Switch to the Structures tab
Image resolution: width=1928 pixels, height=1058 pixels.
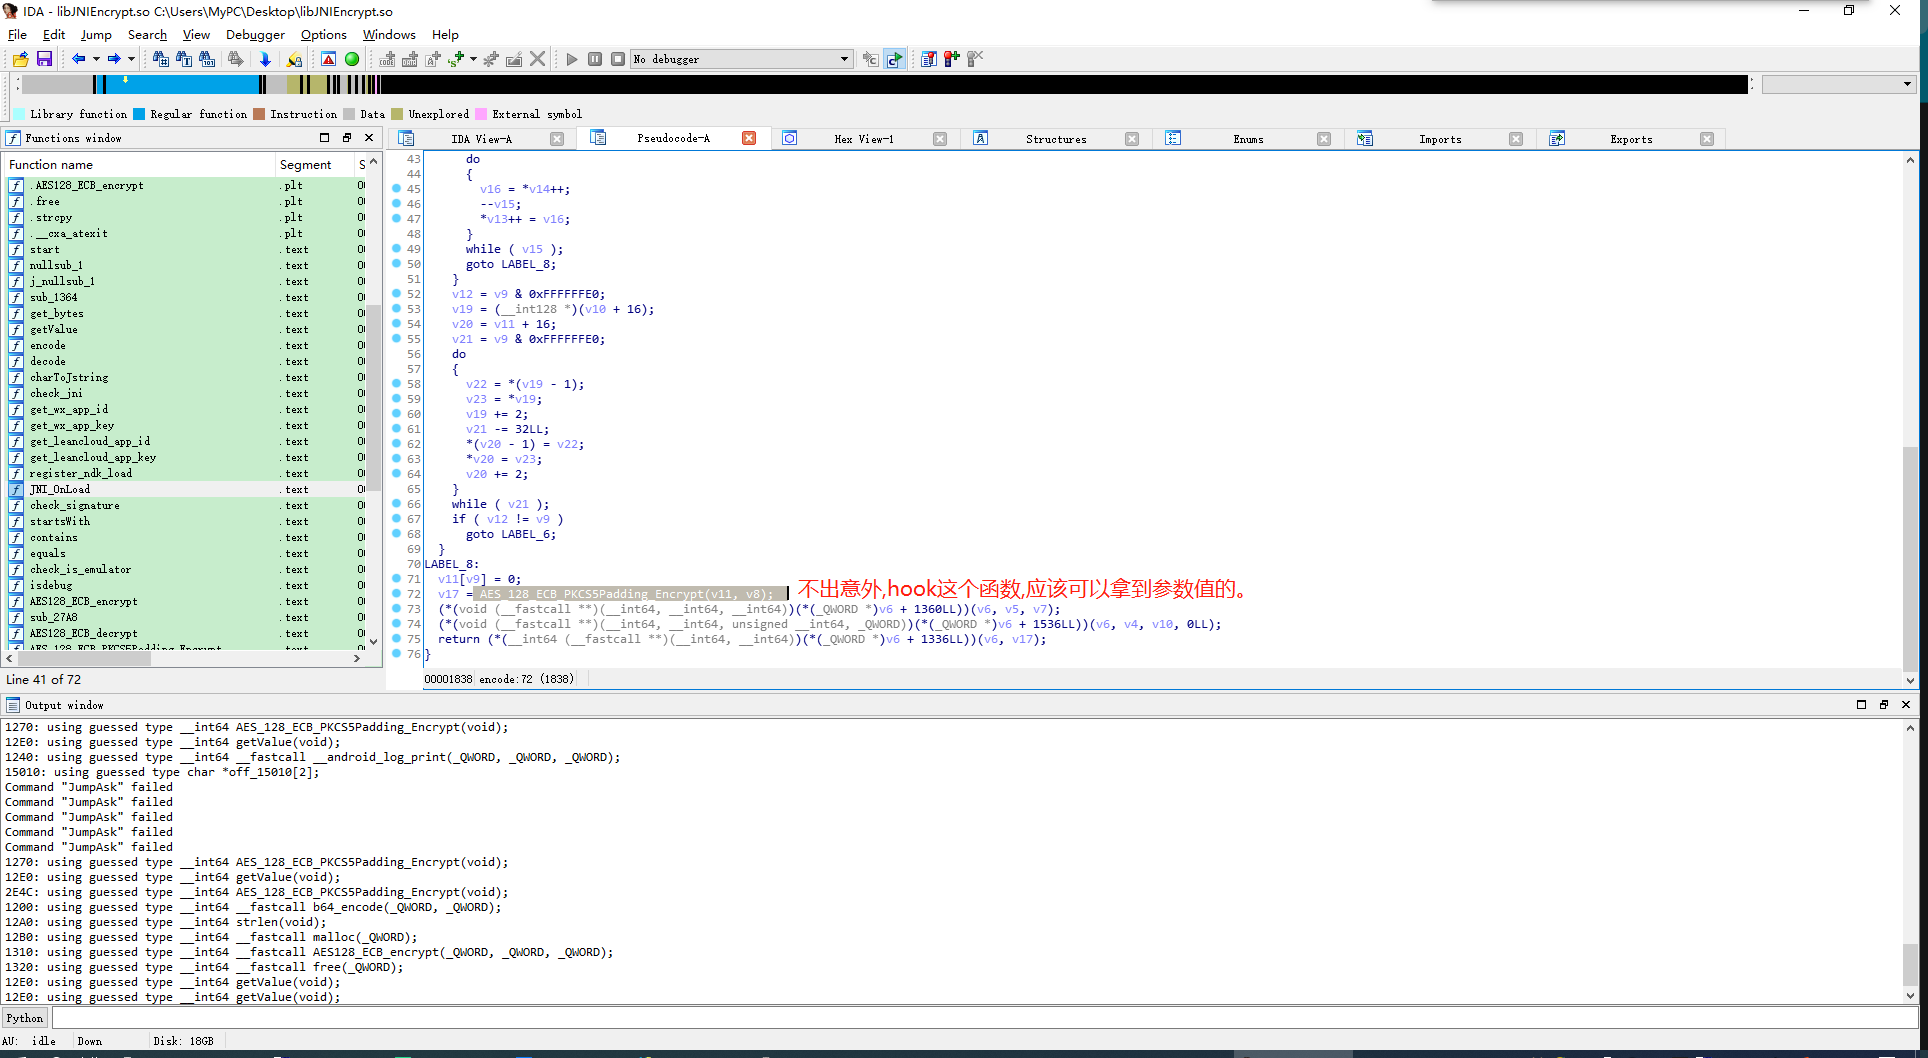1056,139
